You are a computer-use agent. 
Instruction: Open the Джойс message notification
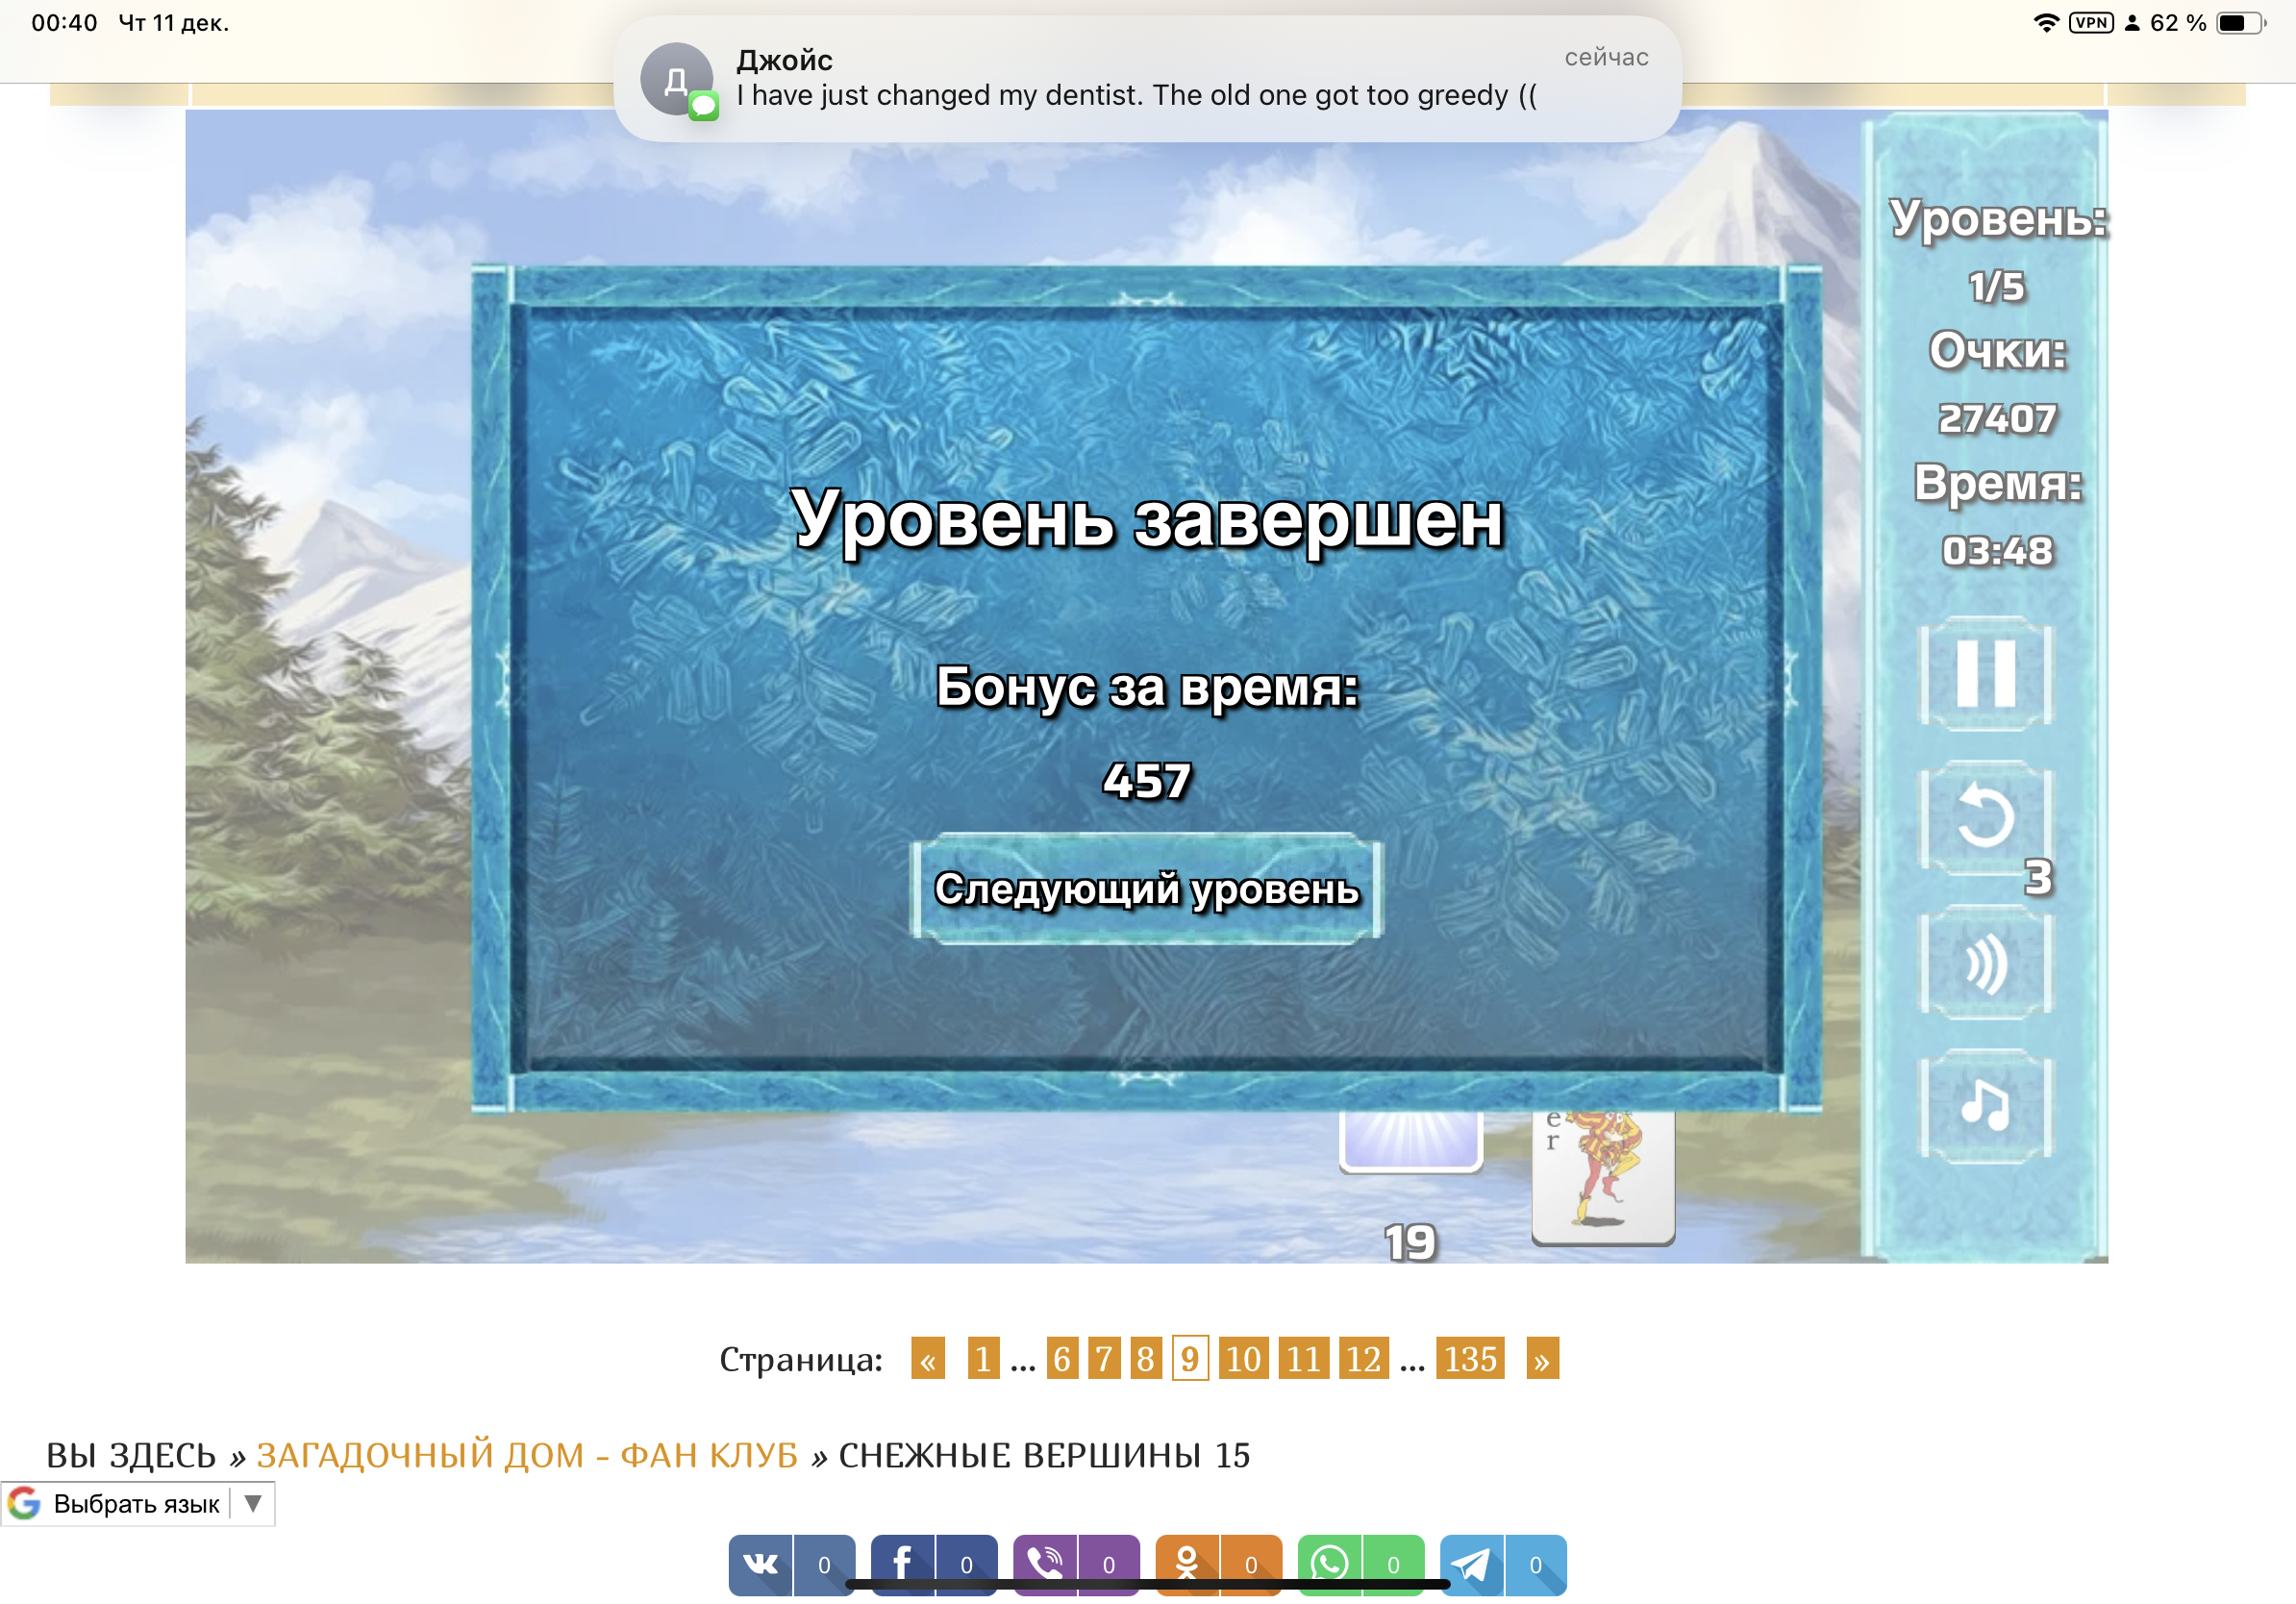1147,78
